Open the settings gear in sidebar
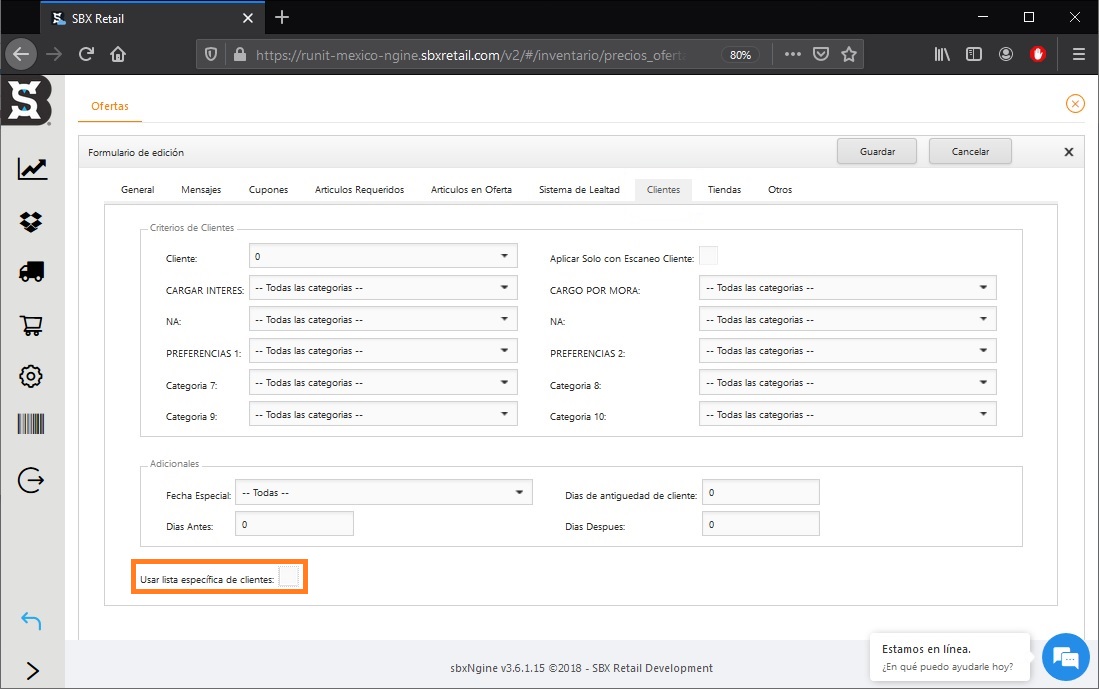The width and height of the screenshot is (1099, 689). [32, 376]
